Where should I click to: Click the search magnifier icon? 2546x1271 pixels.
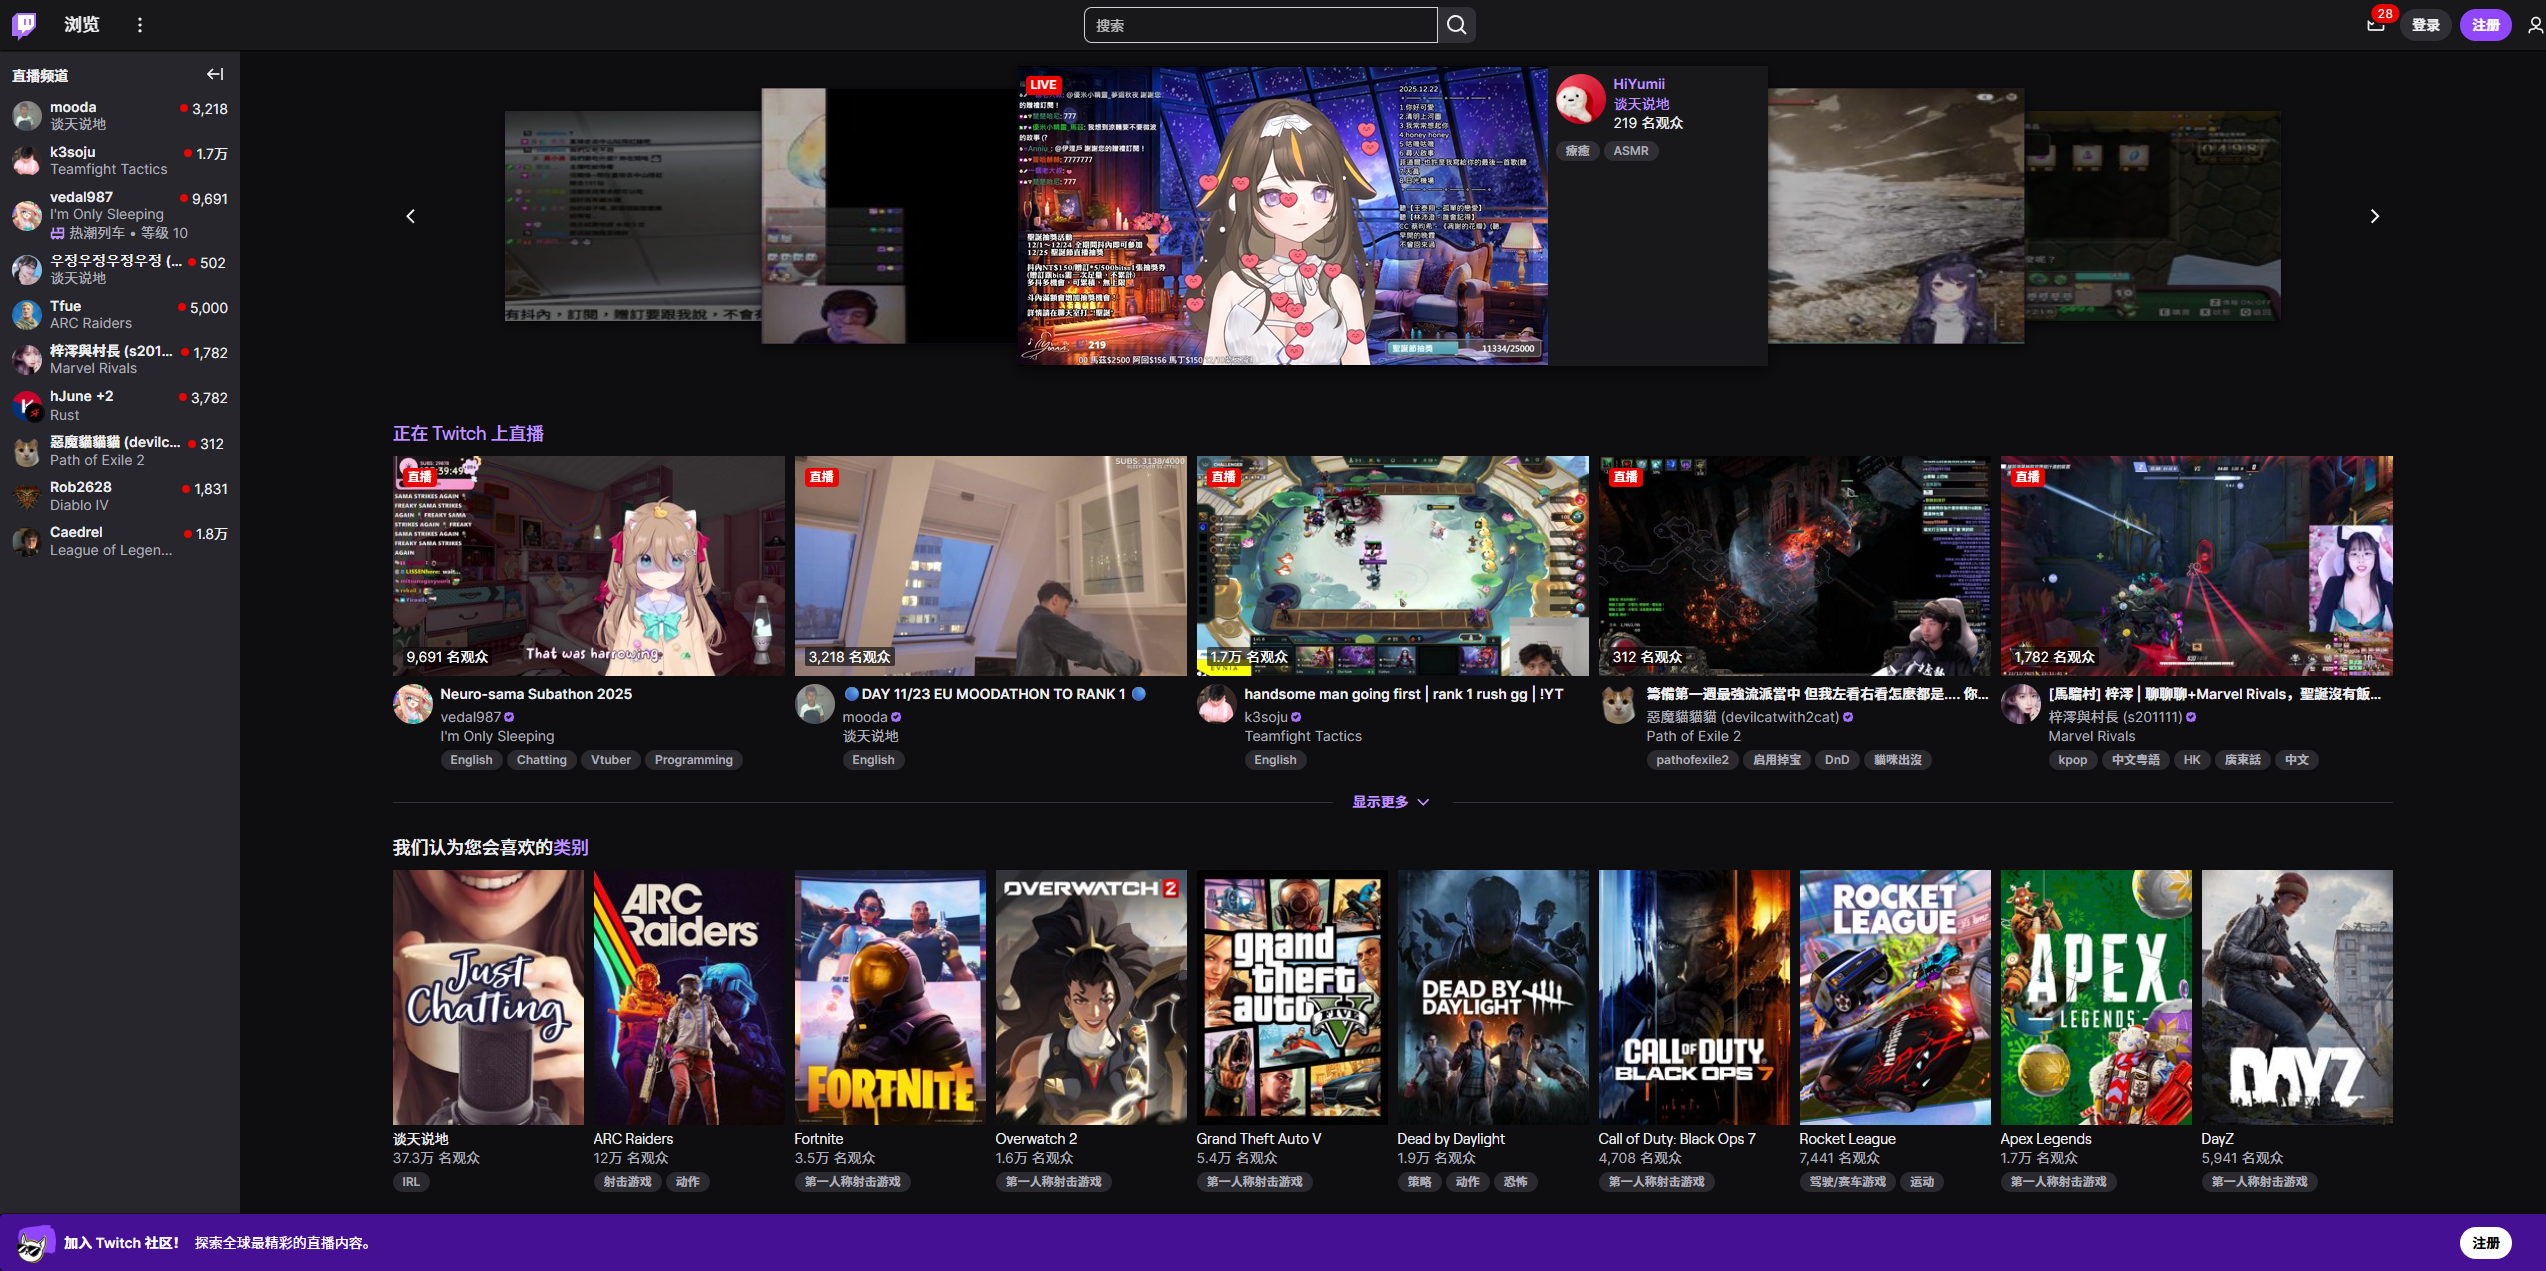tap(1456, 24)
